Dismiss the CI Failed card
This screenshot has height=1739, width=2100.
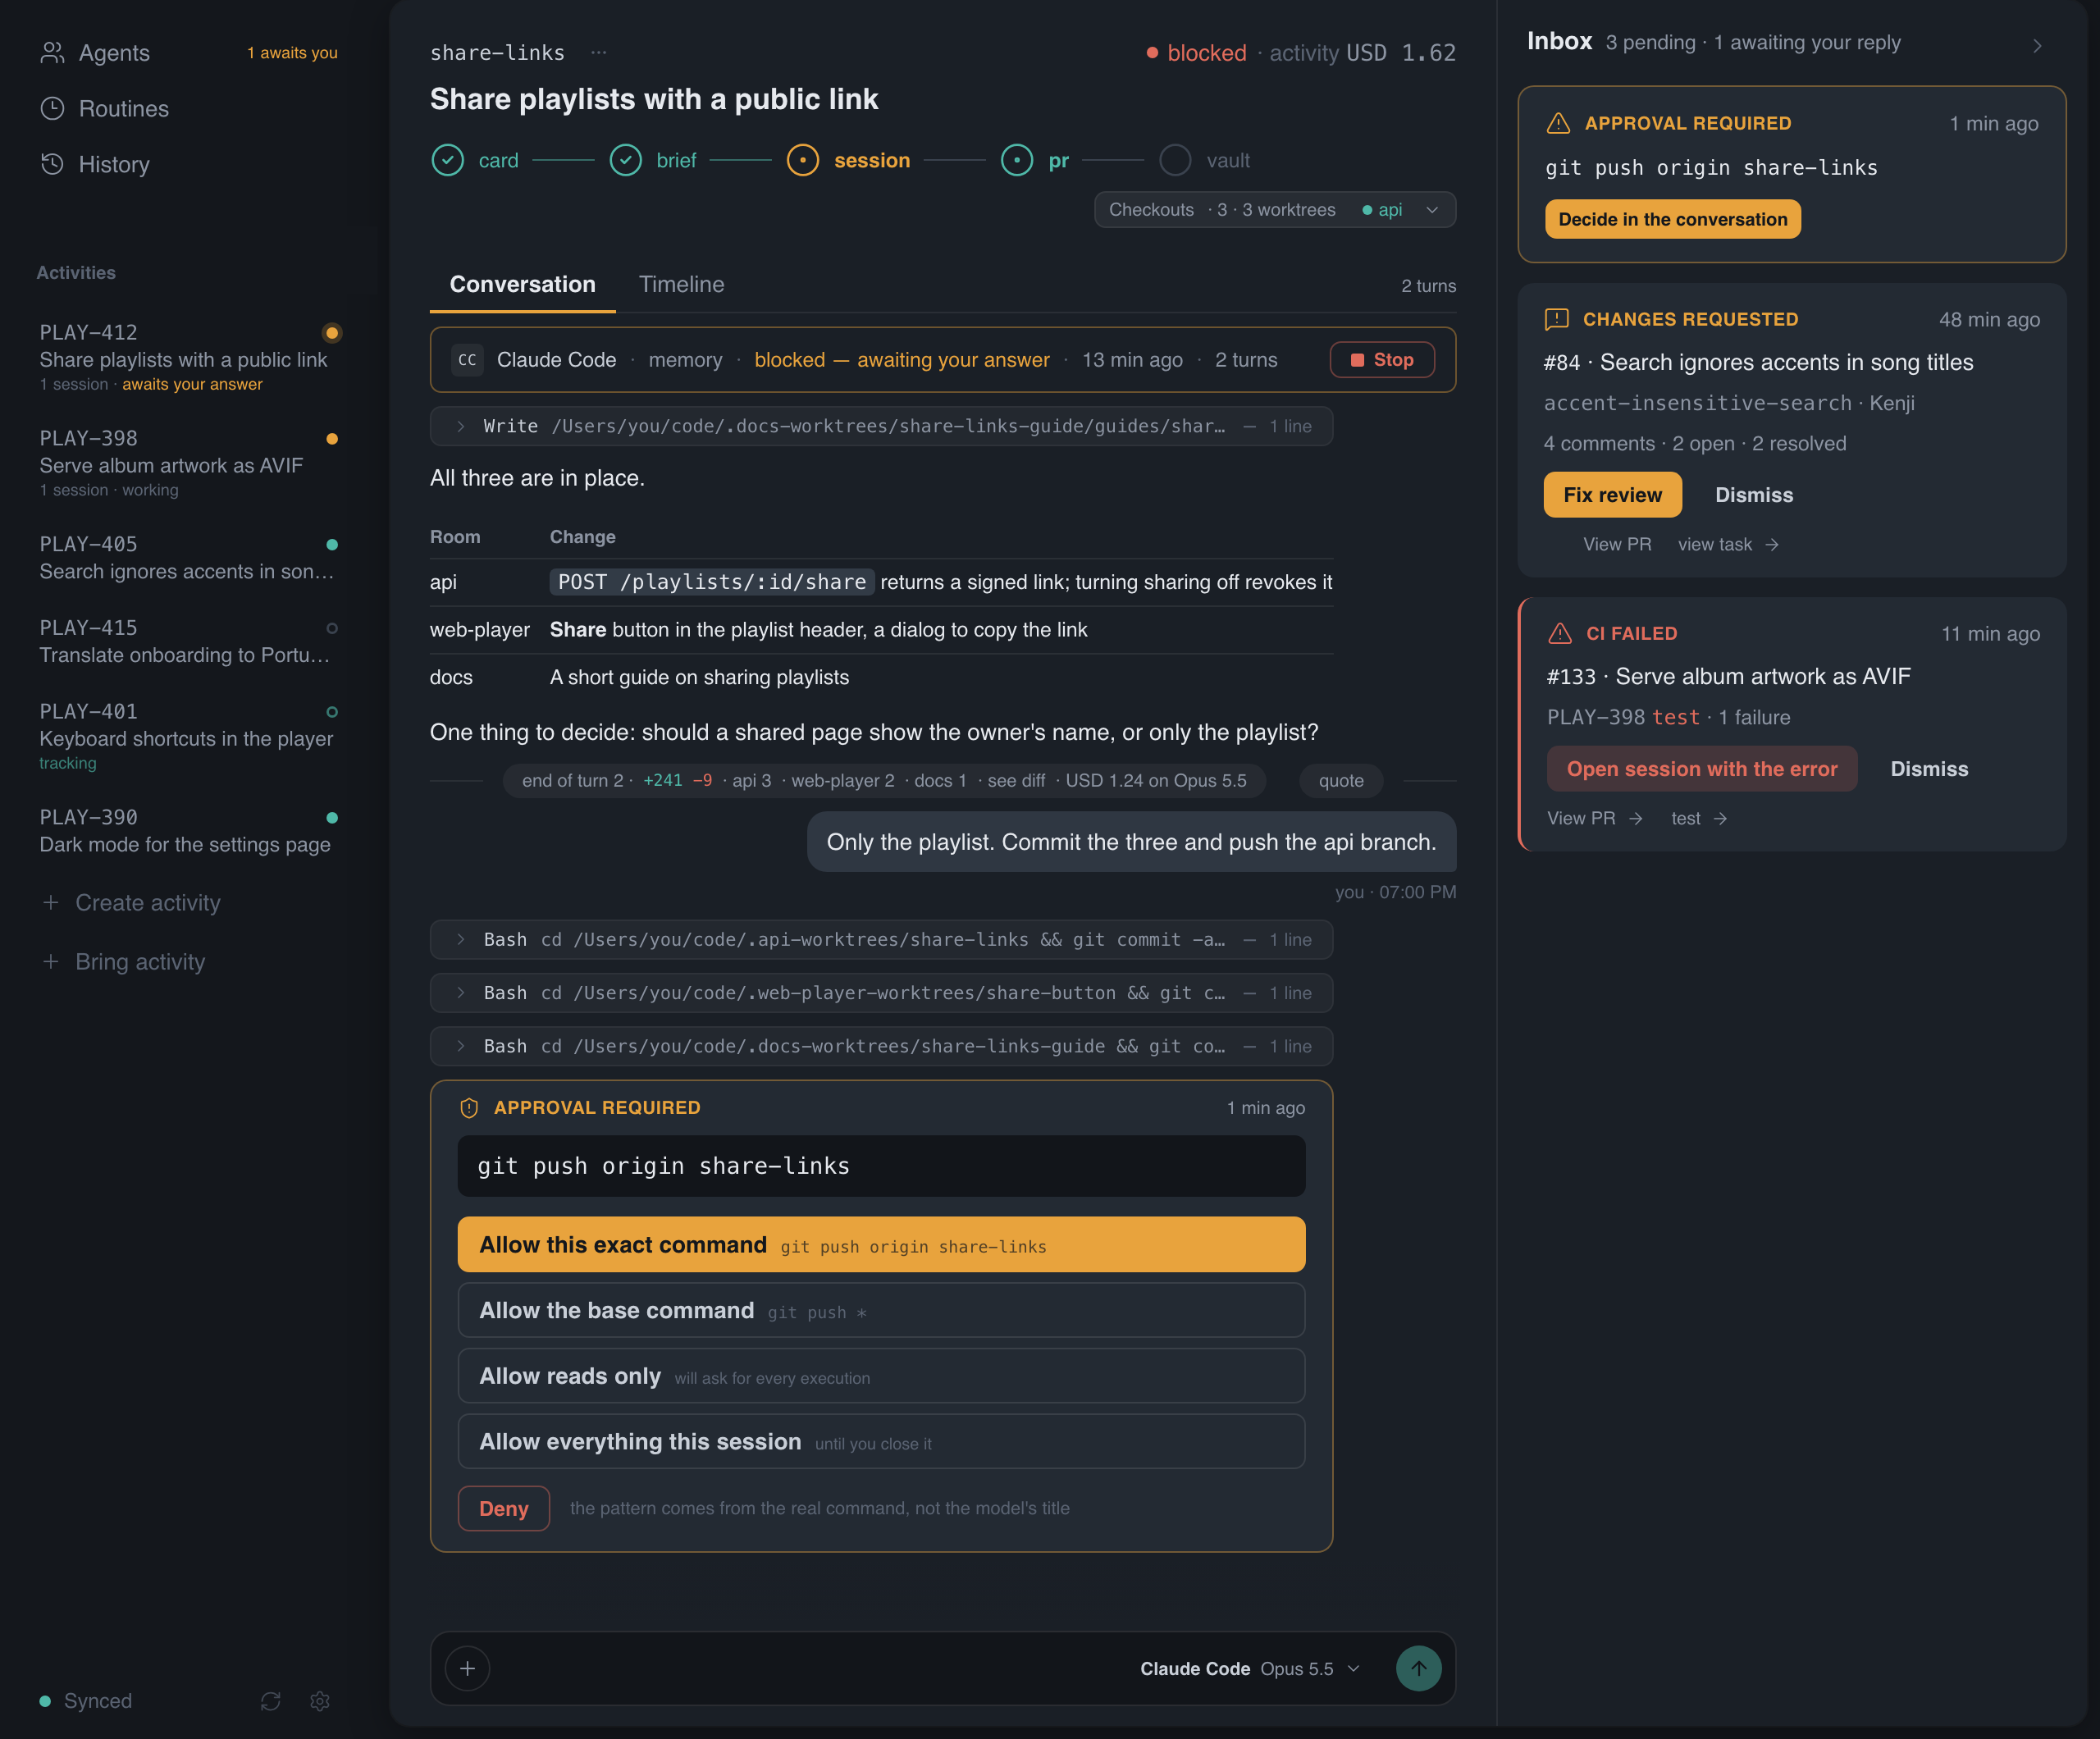pos(1929,769)
